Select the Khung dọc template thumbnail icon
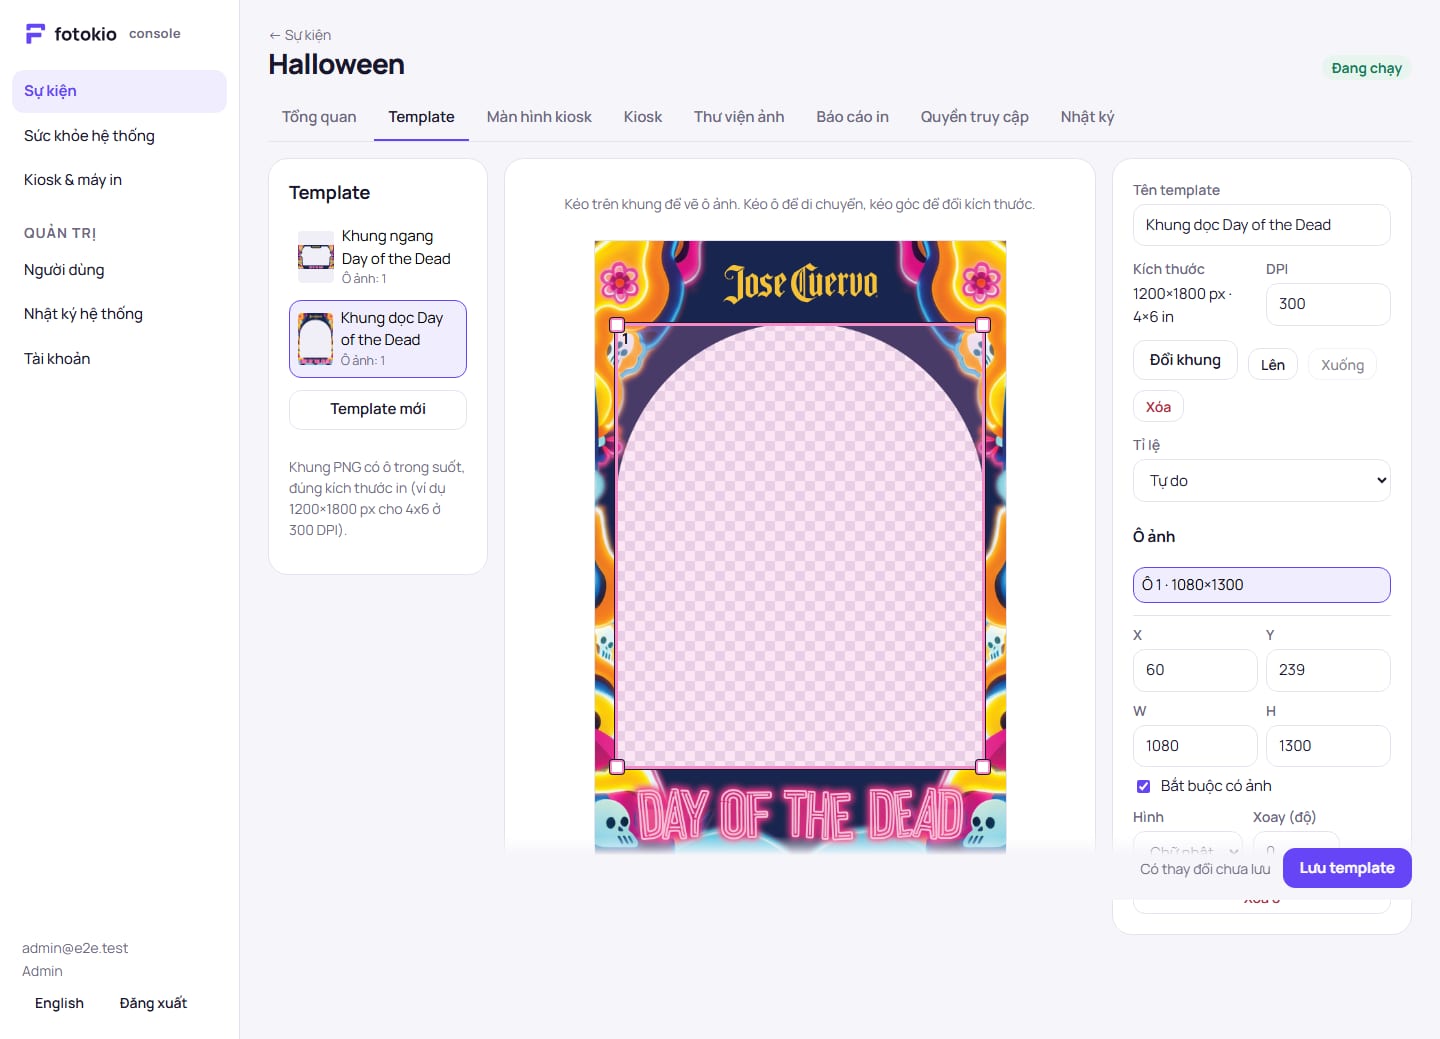 (x=316, y=339)
